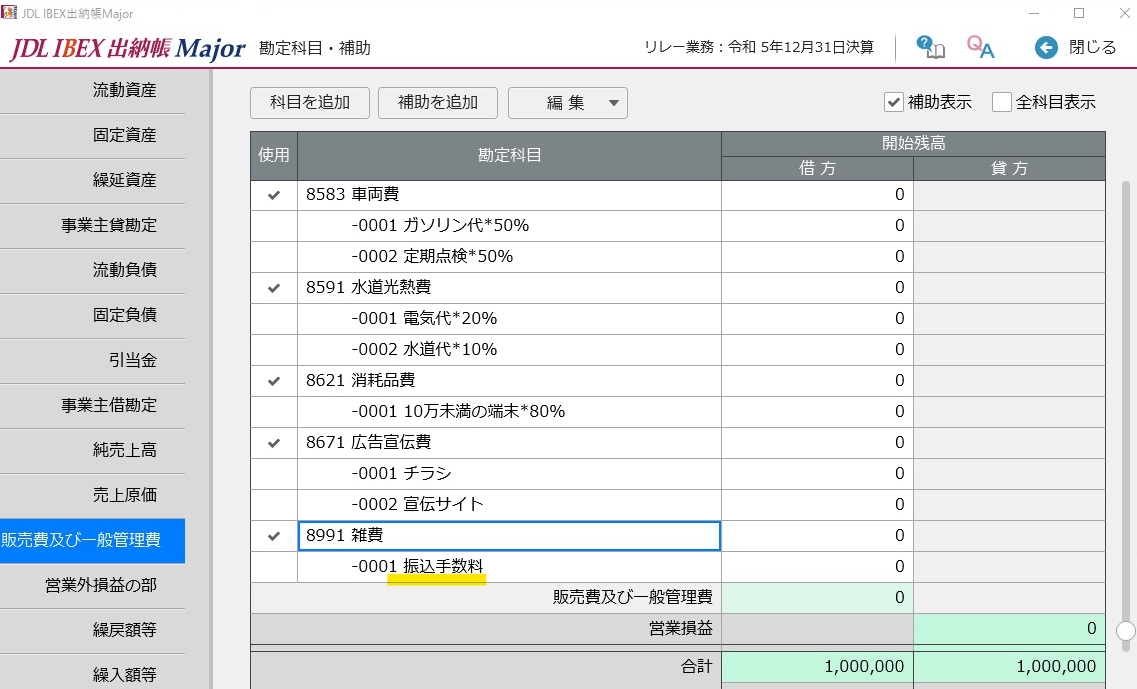Toggle the use checkmark for 8591 水道光熱費
Image resolution: width=1137 pixels, height=689 pixels.
[274, 288]
